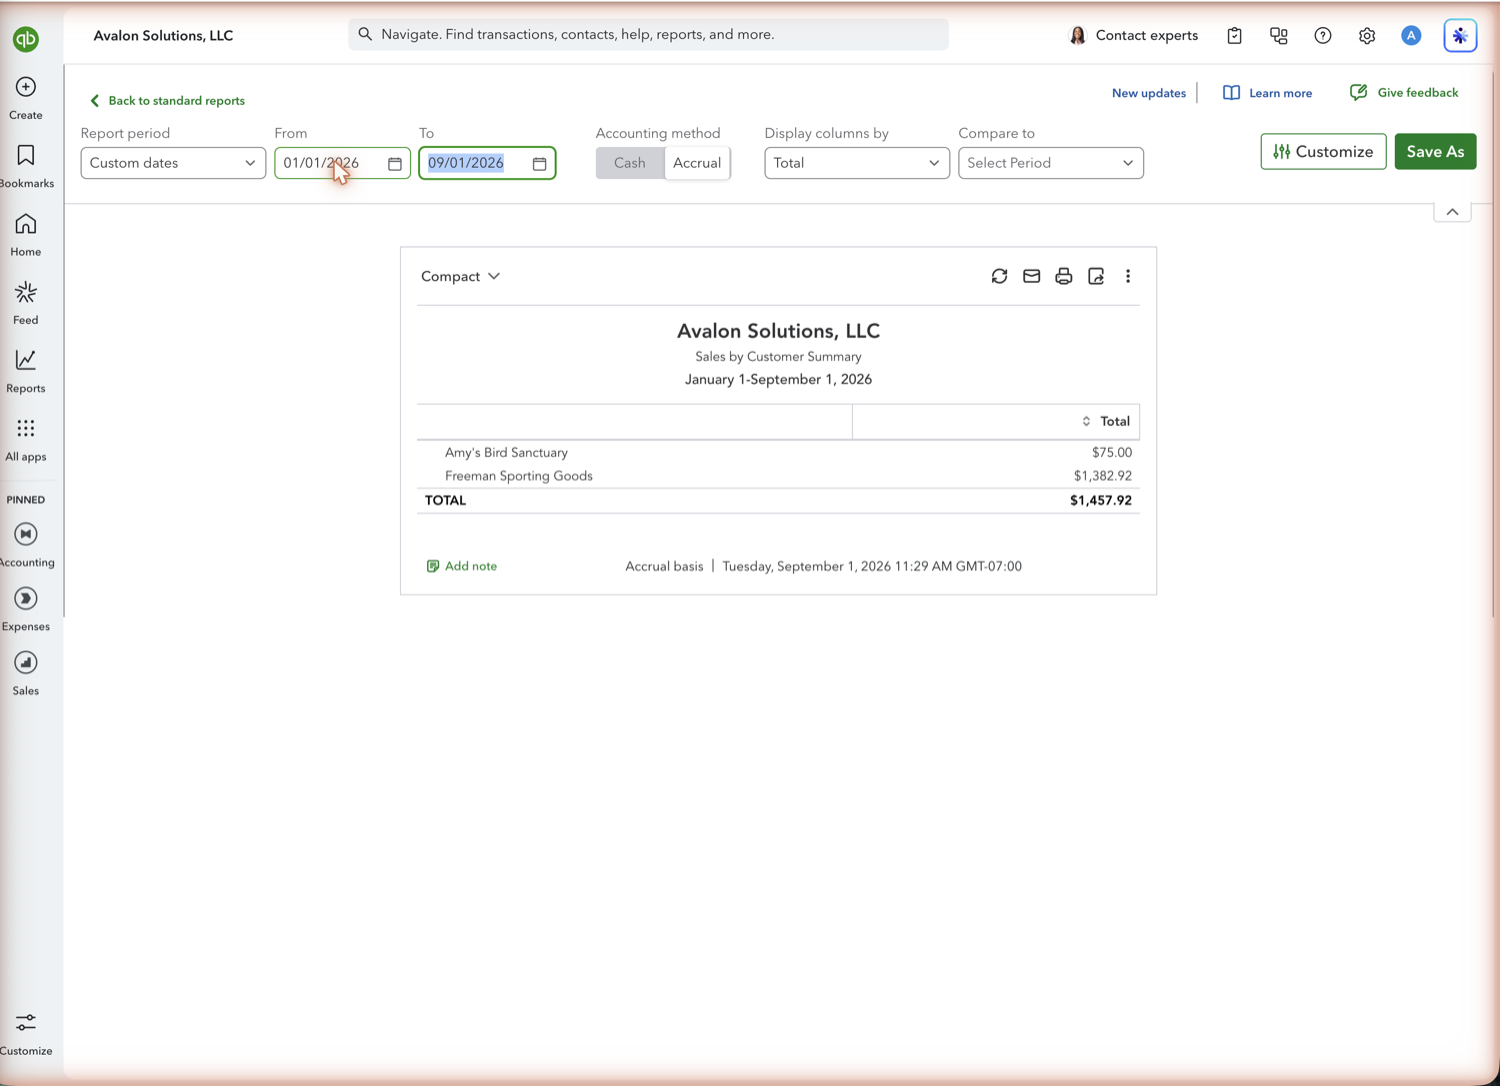Screen dimensions: 1500x1086
Task: Click Back to standard reports
Action: [x=167, y=100]
